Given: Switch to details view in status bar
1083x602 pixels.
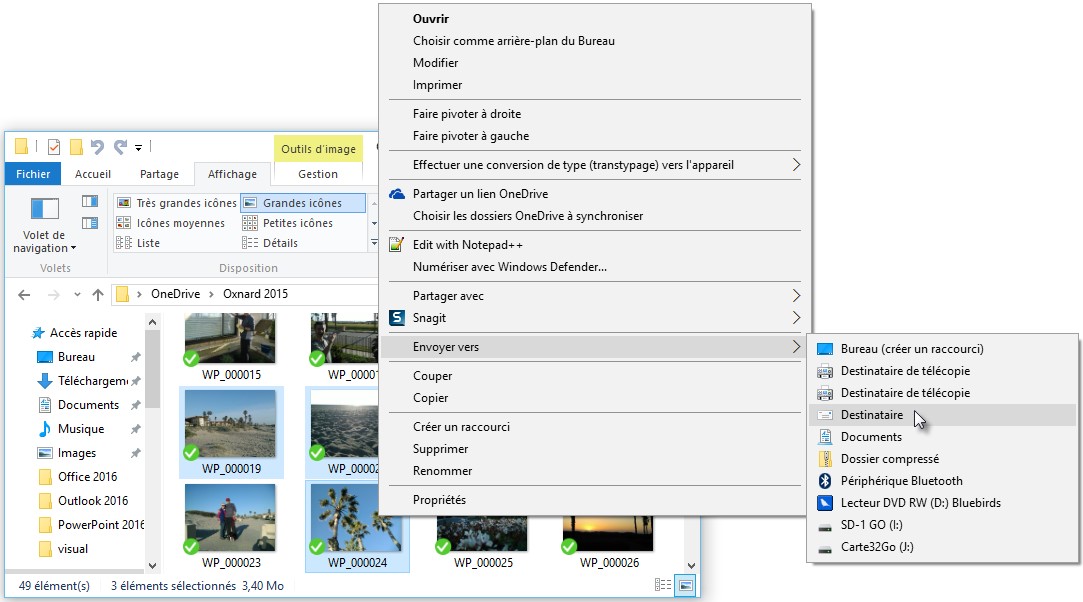Looking at the screenshot, I should coord(663,585).
